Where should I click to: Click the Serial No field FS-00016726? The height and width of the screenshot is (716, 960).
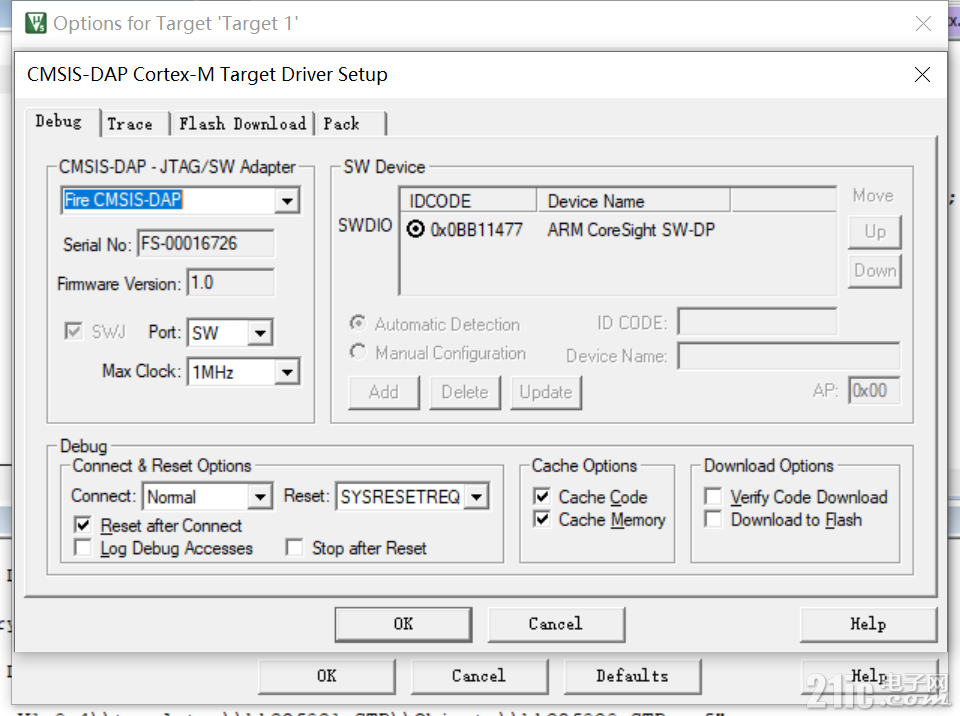click(x=206, y=244)
